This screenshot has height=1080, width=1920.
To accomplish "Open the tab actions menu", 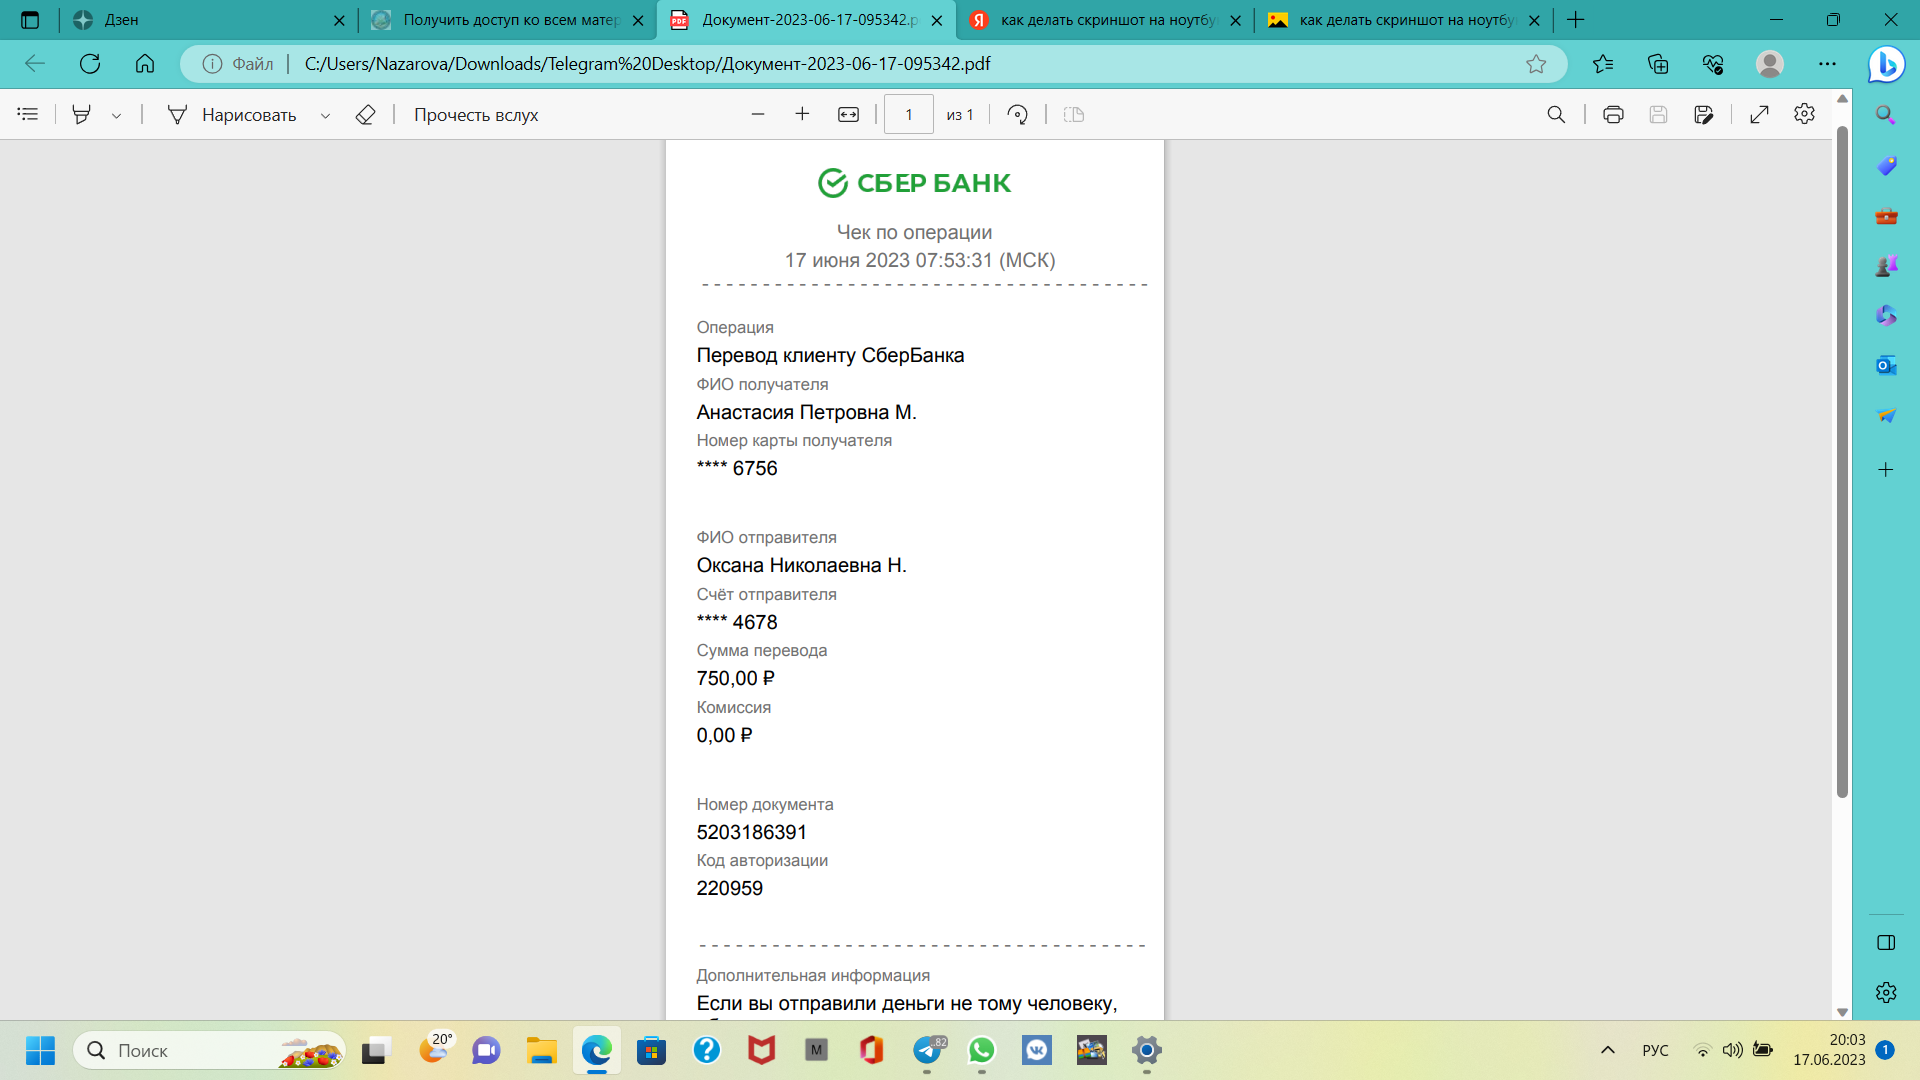I will (30, 20).
